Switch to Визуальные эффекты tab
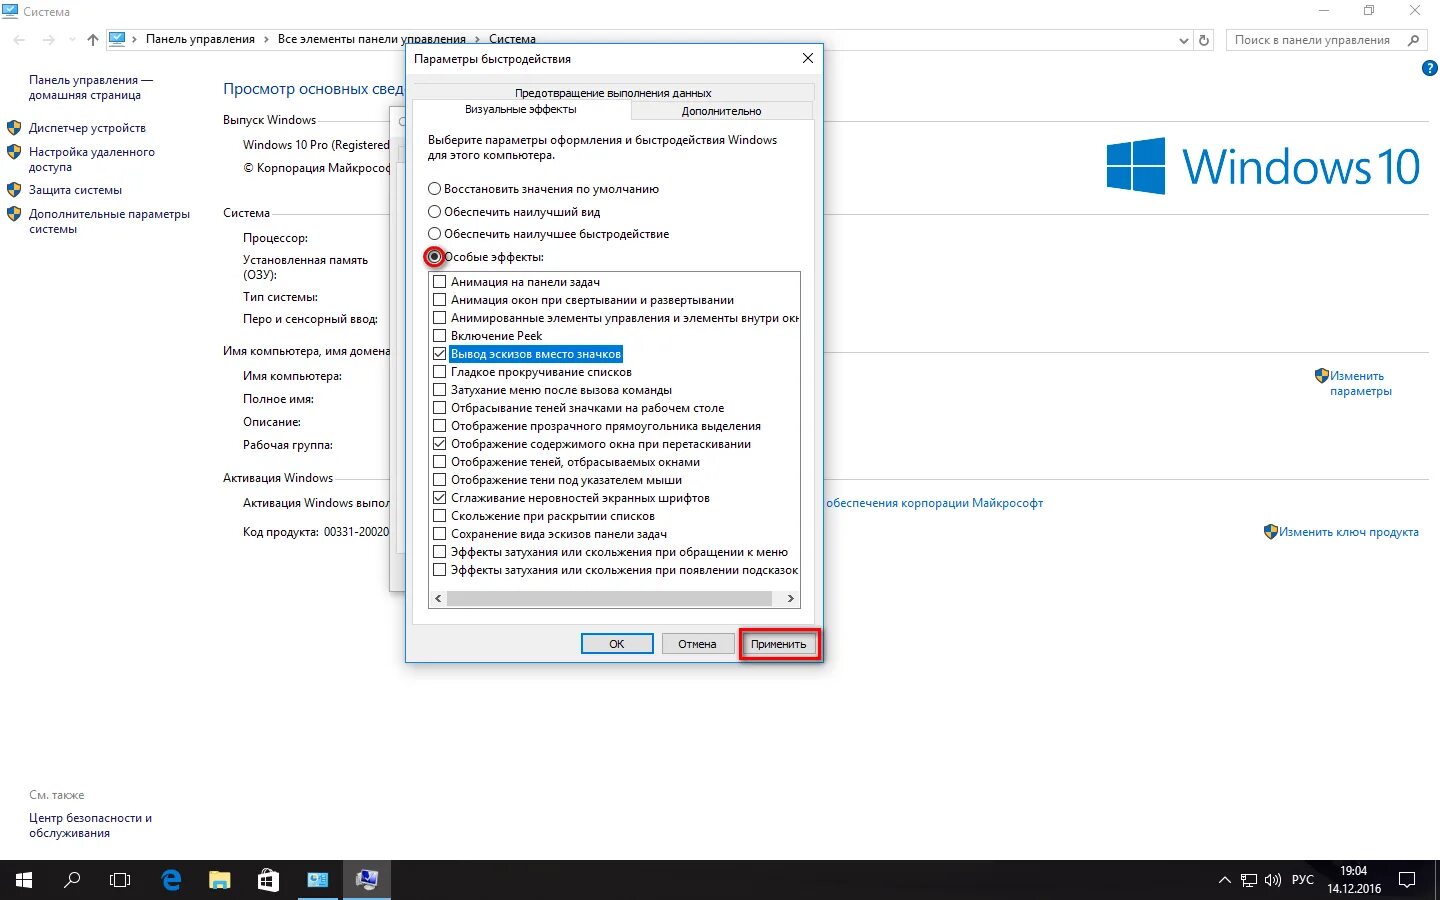 [520, 109]
